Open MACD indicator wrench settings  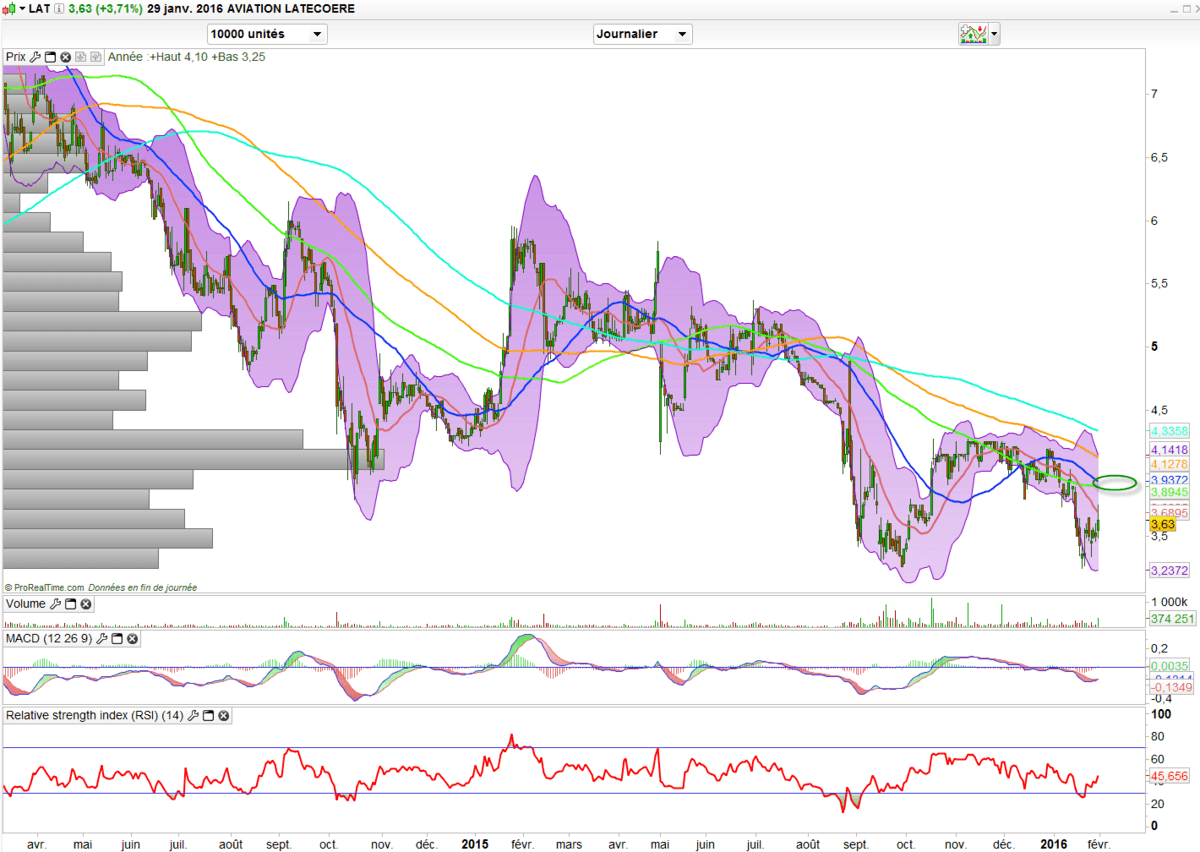point(101,638)
